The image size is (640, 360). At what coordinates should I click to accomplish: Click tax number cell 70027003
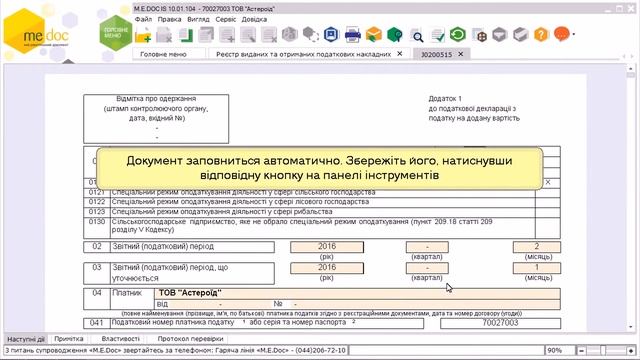tap(500, 323)
